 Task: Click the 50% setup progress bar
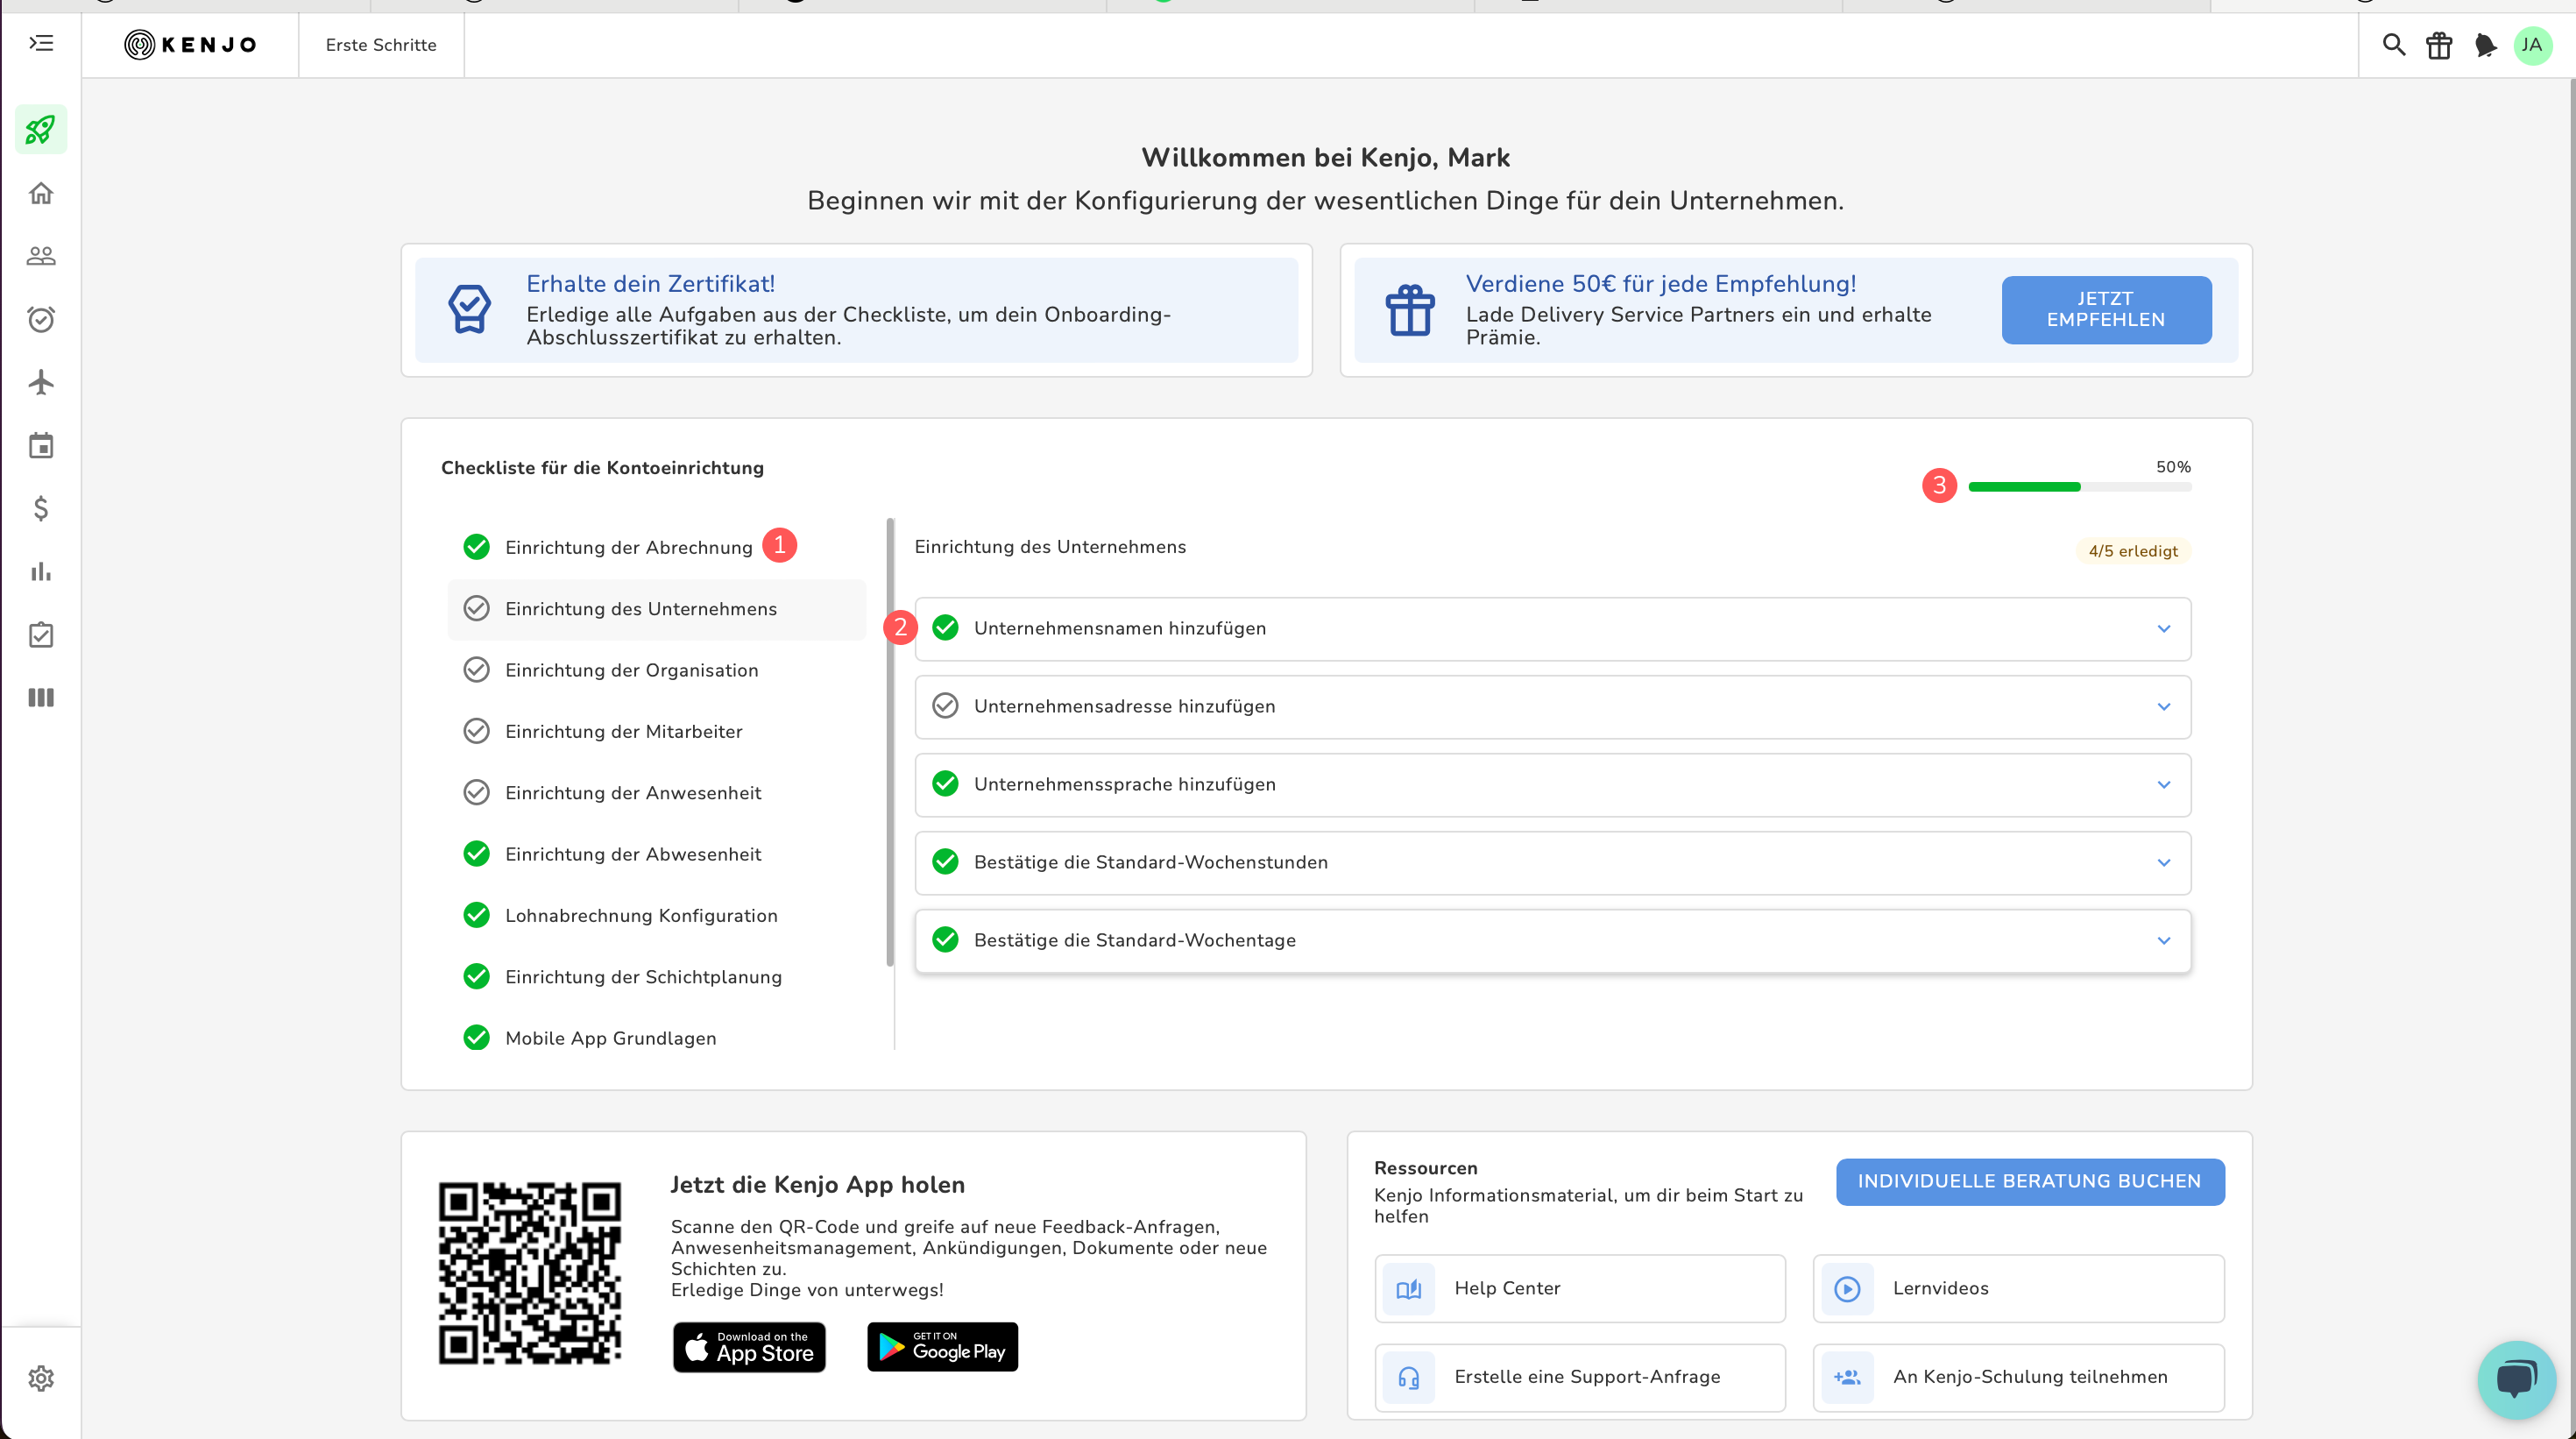[x=2079, y=487]
